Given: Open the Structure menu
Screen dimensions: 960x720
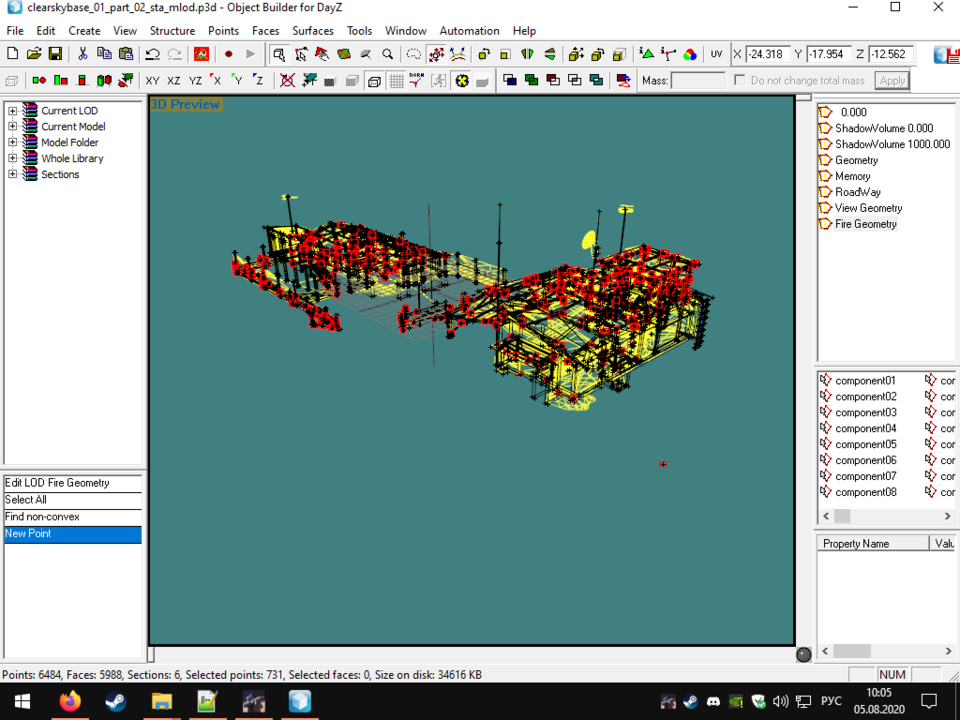Looking at the screenshot, I should (172, 31).
